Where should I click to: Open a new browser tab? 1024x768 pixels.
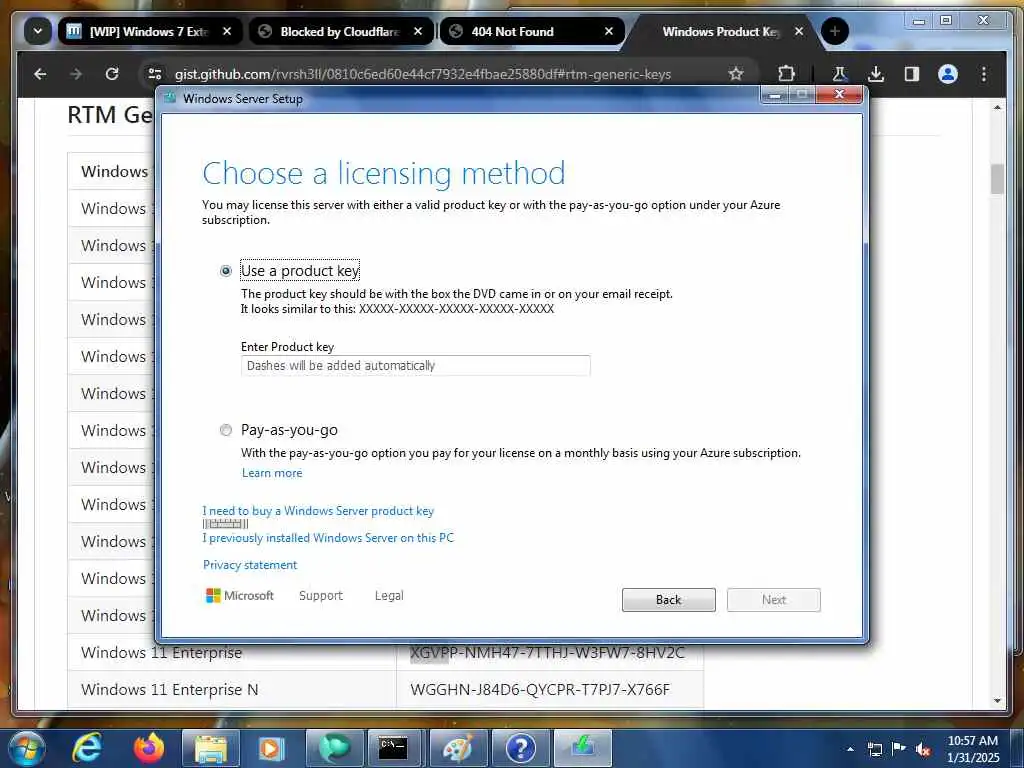click(x=835, y=31)
